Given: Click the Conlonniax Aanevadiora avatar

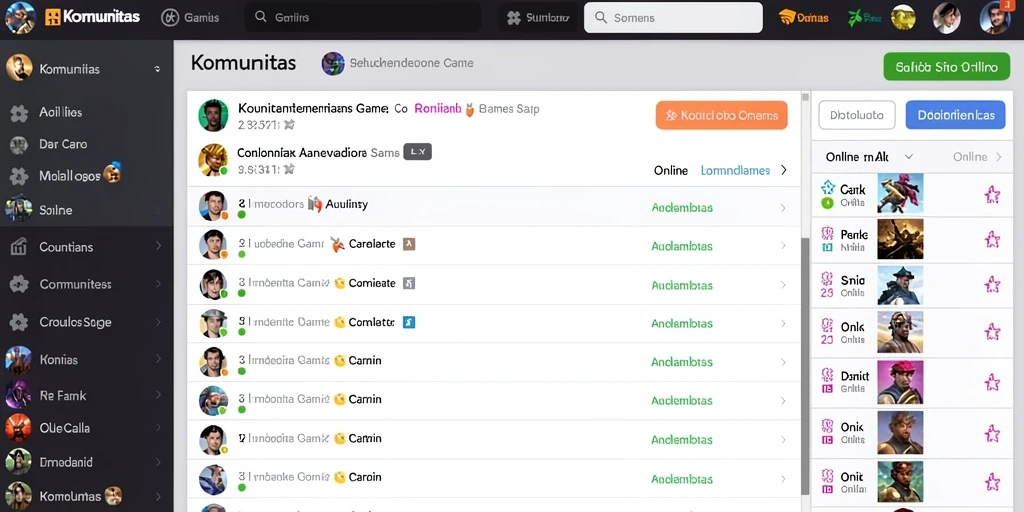Looking at the screenshot, I should point(213,160).
